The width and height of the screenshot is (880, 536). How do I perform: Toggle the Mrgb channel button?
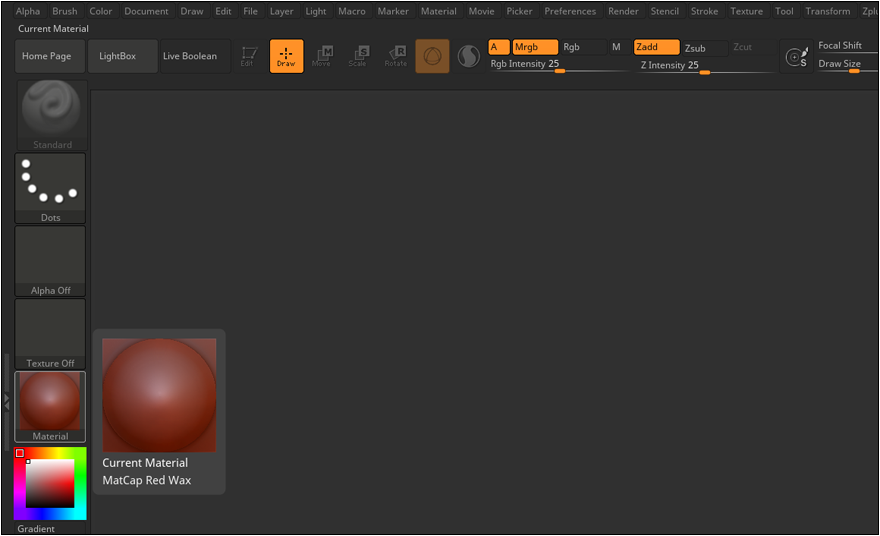pyautogui.click(x=534, y=47)
